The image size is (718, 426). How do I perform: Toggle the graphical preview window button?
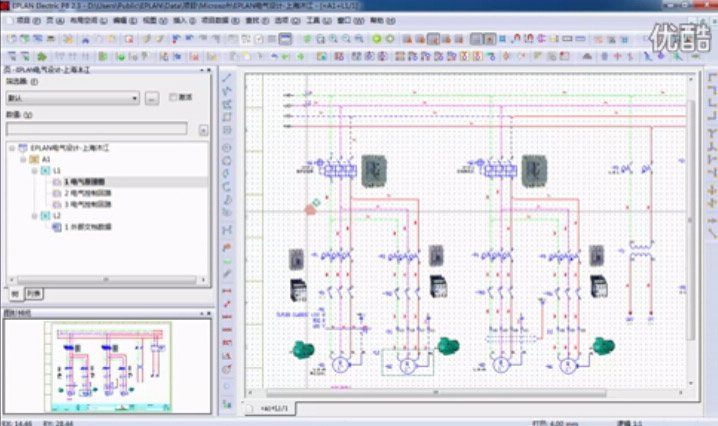285,39
